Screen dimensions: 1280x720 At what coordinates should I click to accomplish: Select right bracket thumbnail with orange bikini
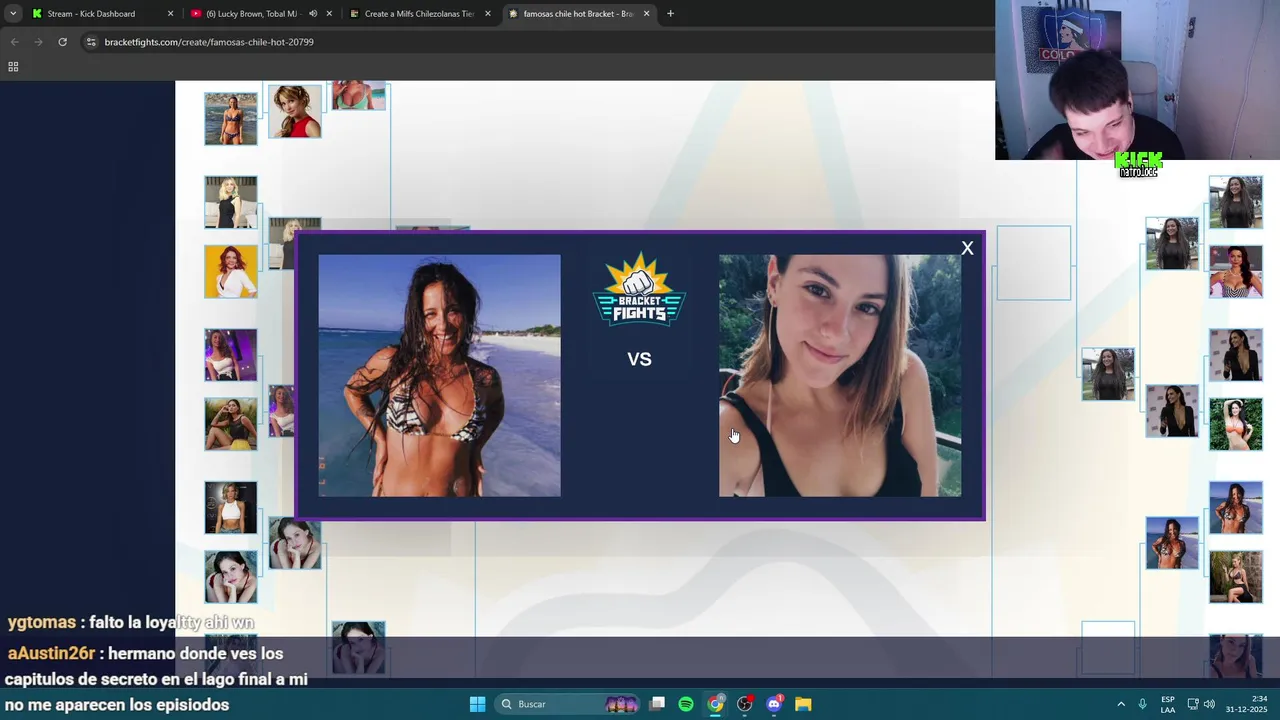[x=1236, y=424]
